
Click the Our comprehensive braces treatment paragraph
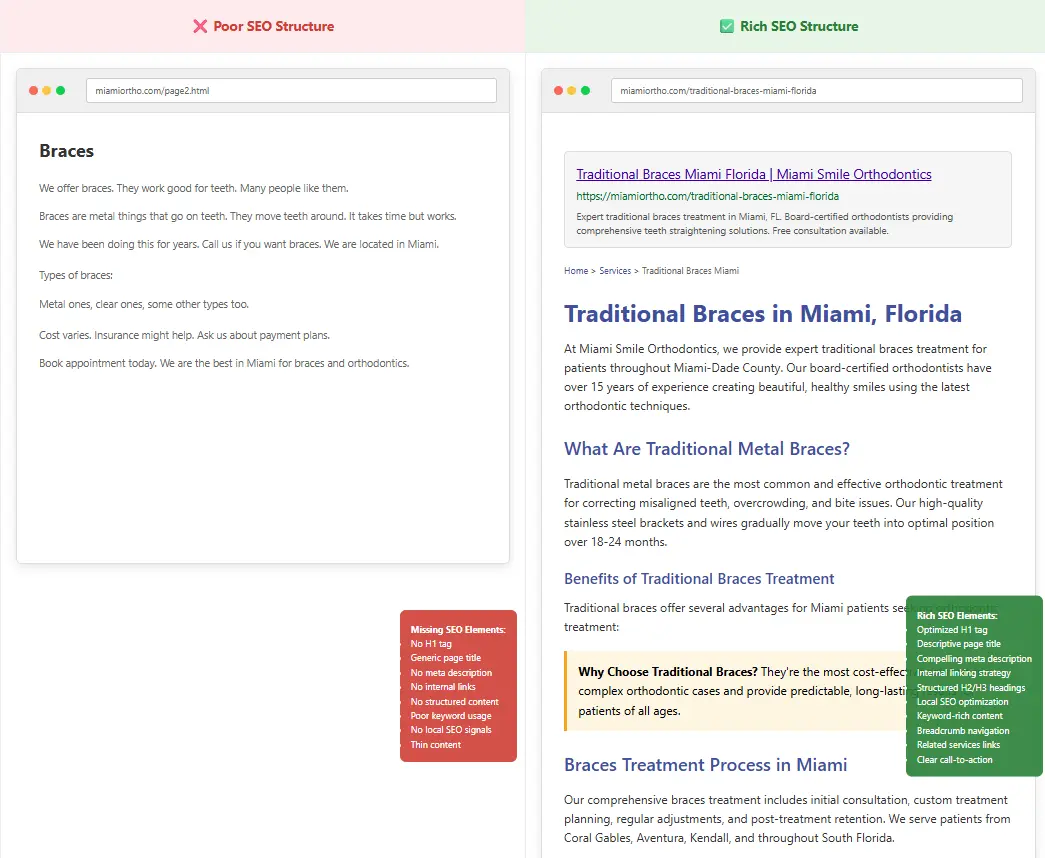(x=787, y=819)
